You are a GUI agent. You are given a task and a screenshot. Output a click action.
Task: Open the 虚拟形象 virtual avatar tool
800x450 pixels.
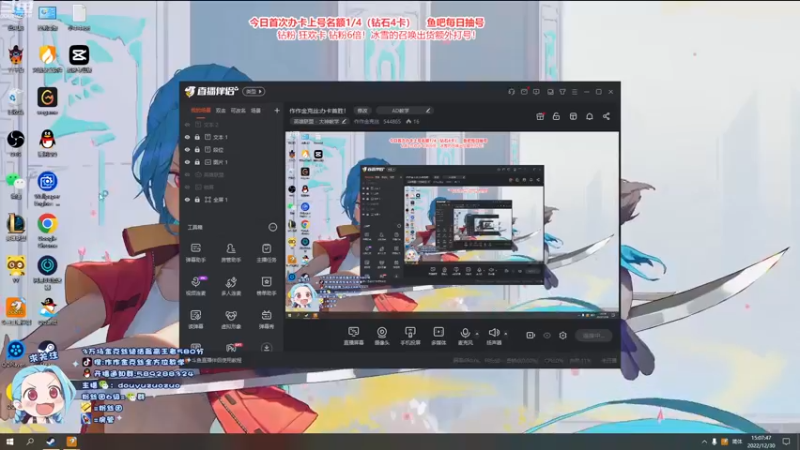[x=231, y=319]
